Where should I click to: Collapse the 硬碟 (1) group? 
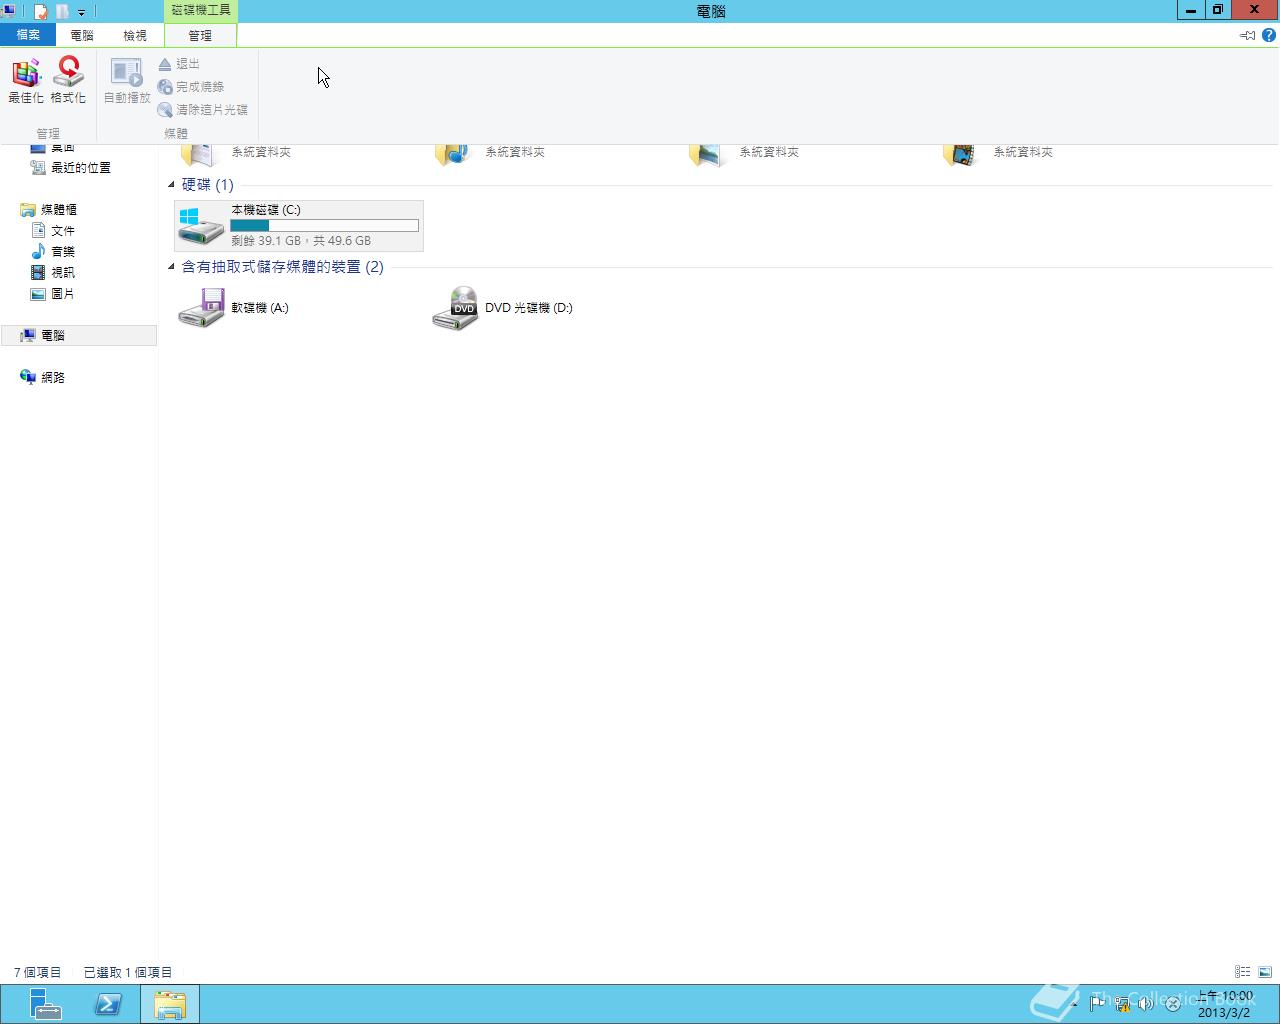tap(171, 184)
